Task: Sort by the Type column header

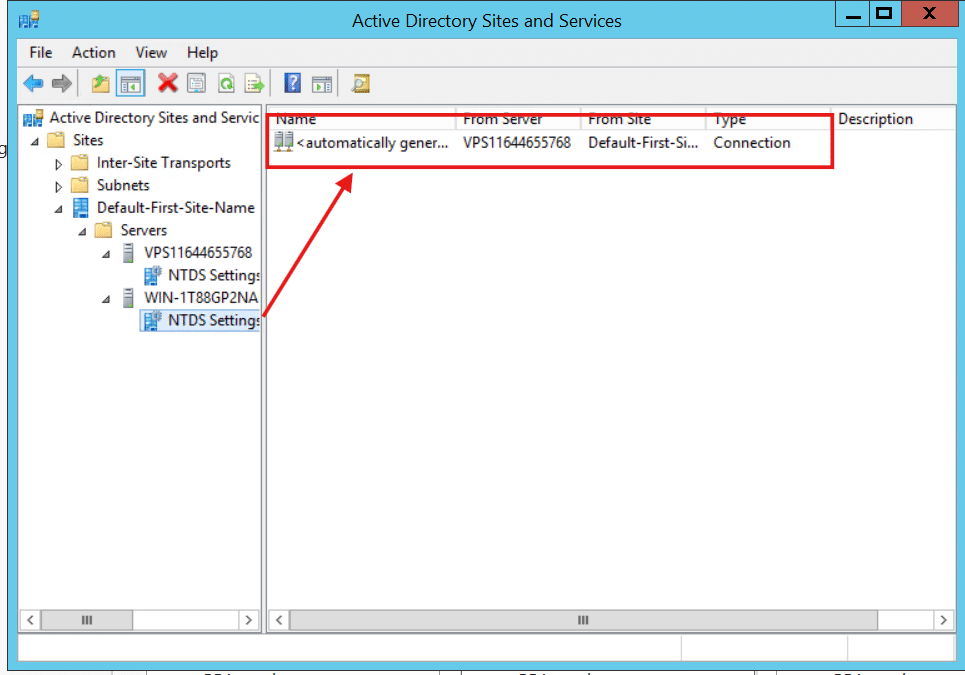Action: [769, 119]
